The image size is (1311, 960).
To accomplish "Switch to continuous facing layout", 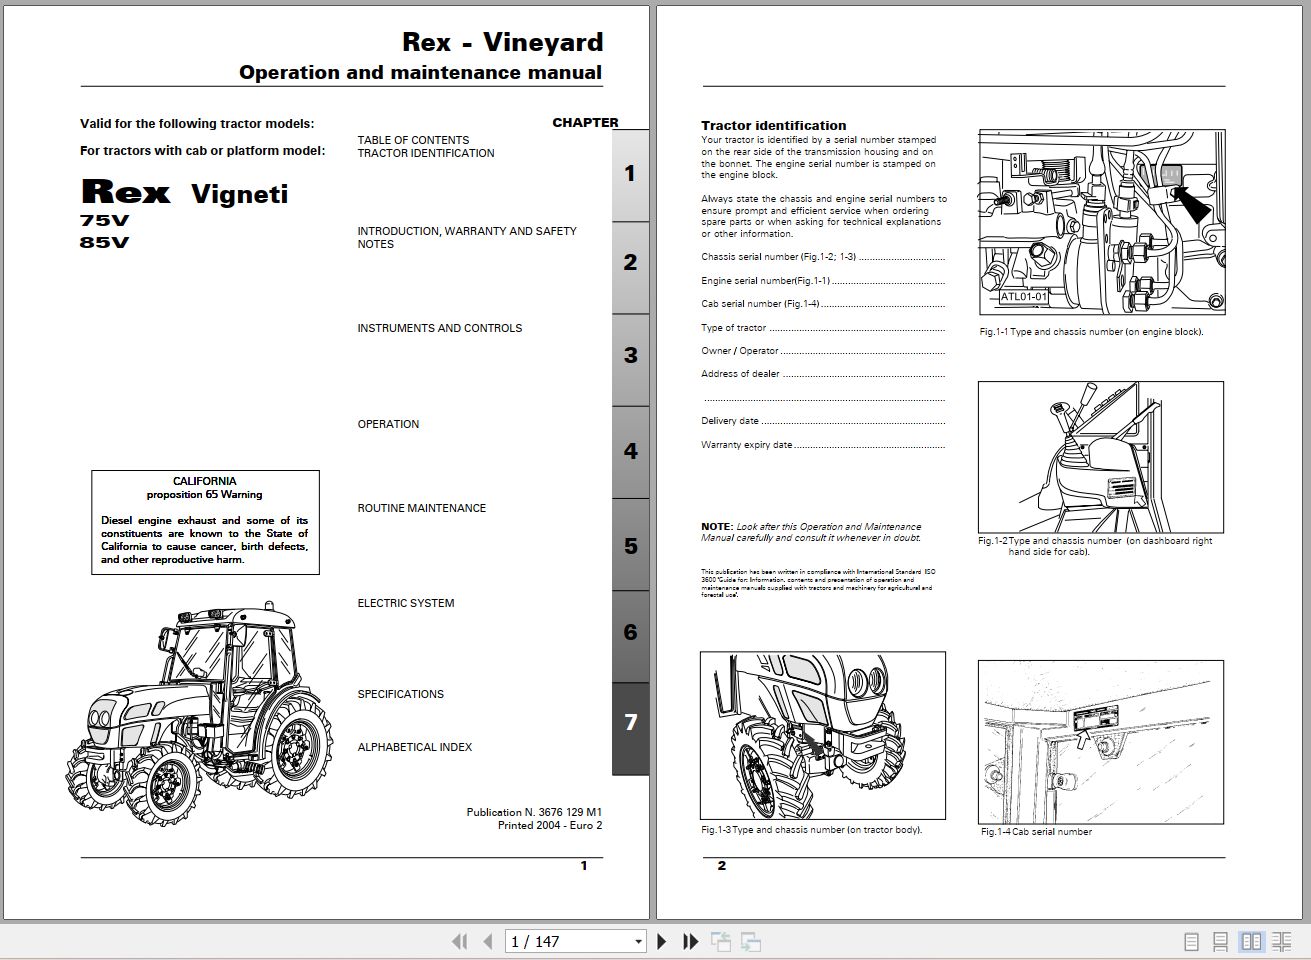I will point(1282,941).
